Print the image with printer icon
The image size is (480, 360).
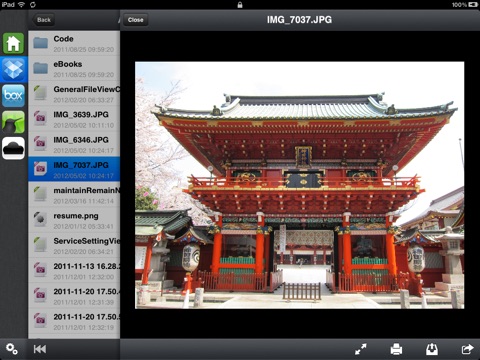coord(396,349)
